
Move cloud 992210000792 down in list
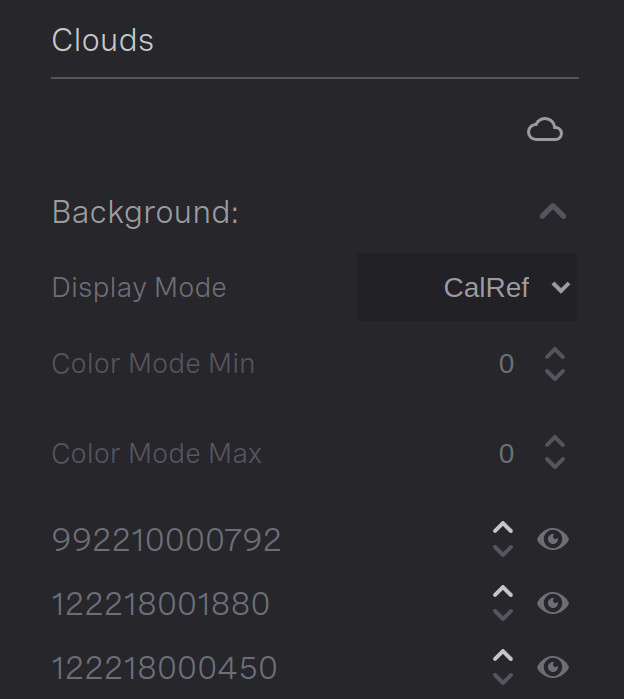click(x=503, y=551)
